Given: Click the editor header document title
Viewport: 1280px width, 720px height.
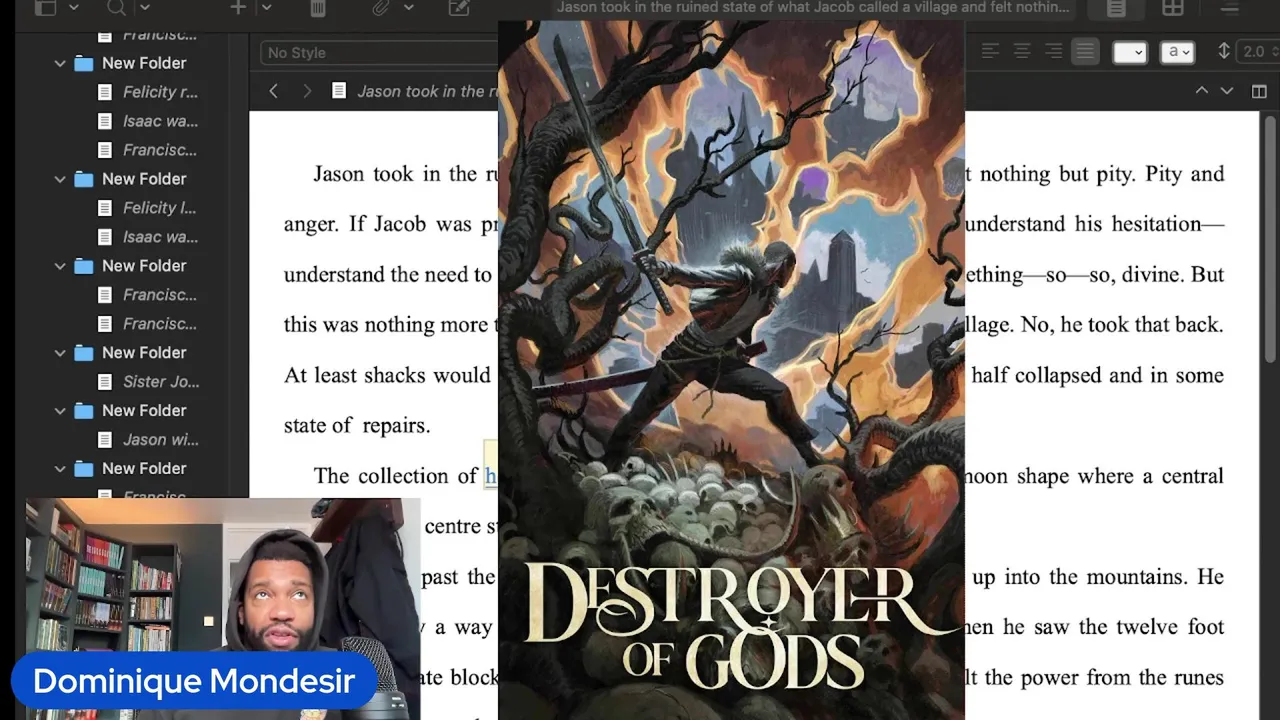Looking at the screenshot, I should [x=427, y=91].
